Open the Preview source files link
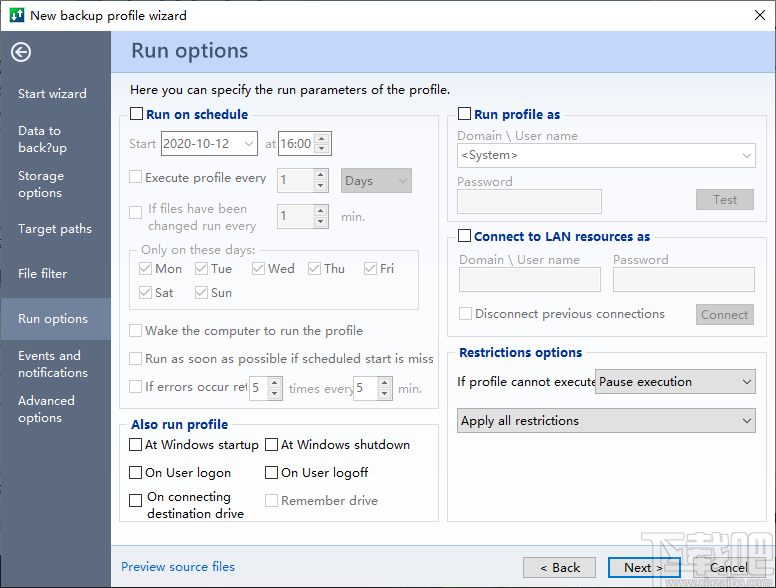 tap(178, 567)
